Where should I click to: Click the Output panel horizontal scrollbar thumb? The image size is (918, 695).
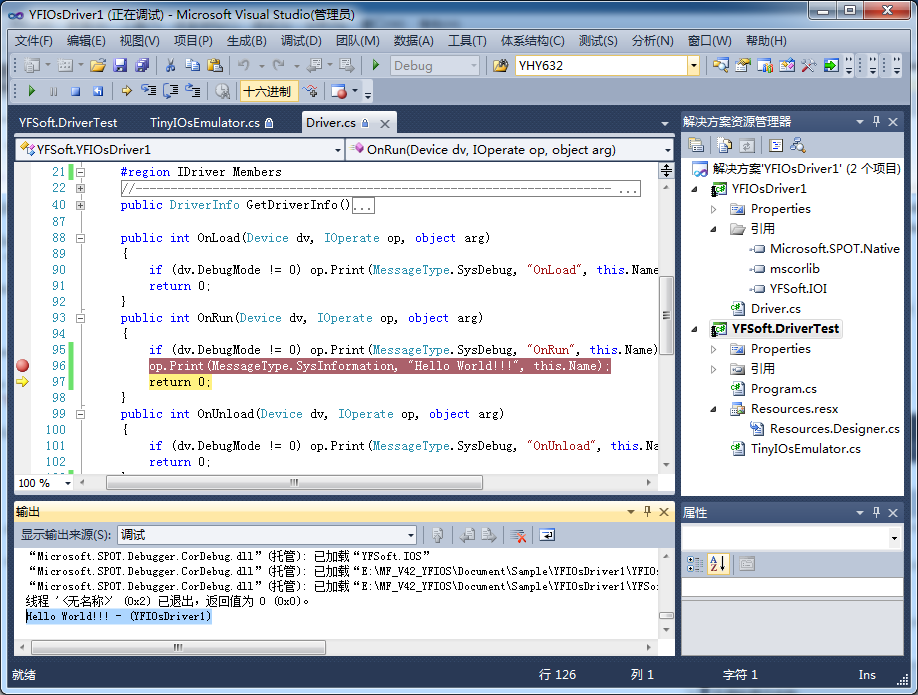(178, 648)
